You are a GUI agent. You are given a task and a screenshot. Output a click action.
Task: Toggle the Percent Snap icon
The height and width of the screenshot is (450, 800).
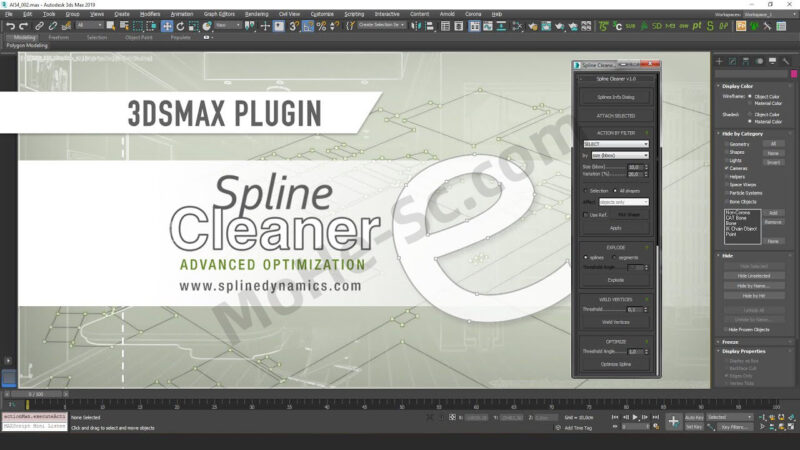tap(321, 26)
